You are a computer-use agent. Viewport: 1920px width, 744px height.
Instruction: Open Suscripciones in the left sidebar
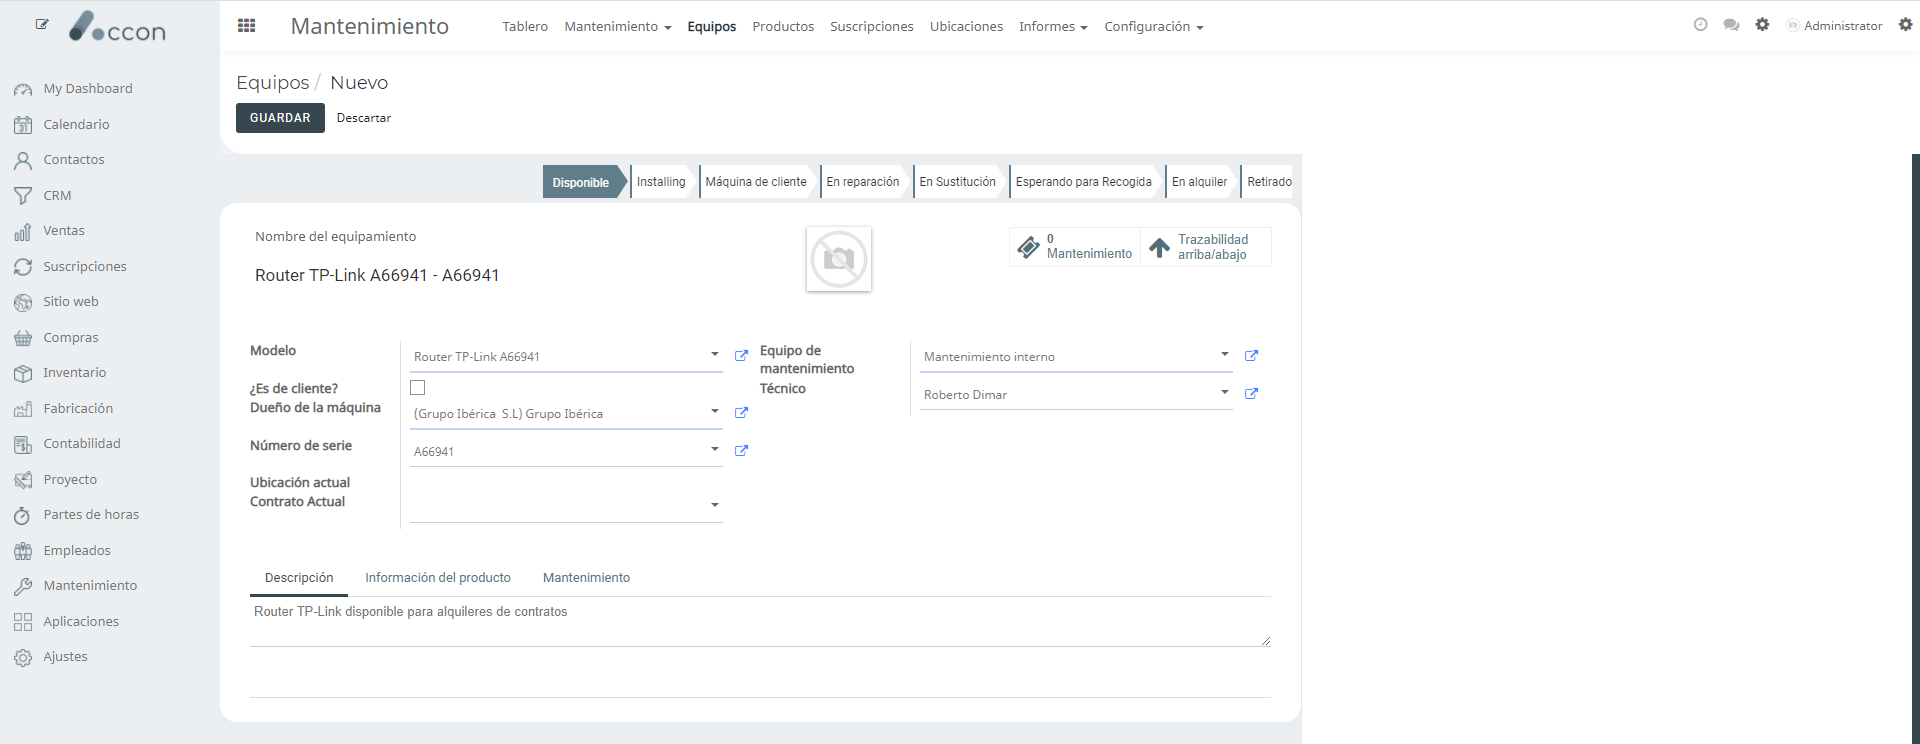85,267
